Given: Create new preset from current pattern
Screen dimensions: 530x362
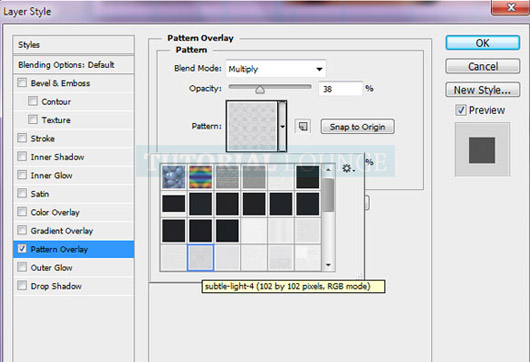Looking at the screenshot, I should coord(303,126).
